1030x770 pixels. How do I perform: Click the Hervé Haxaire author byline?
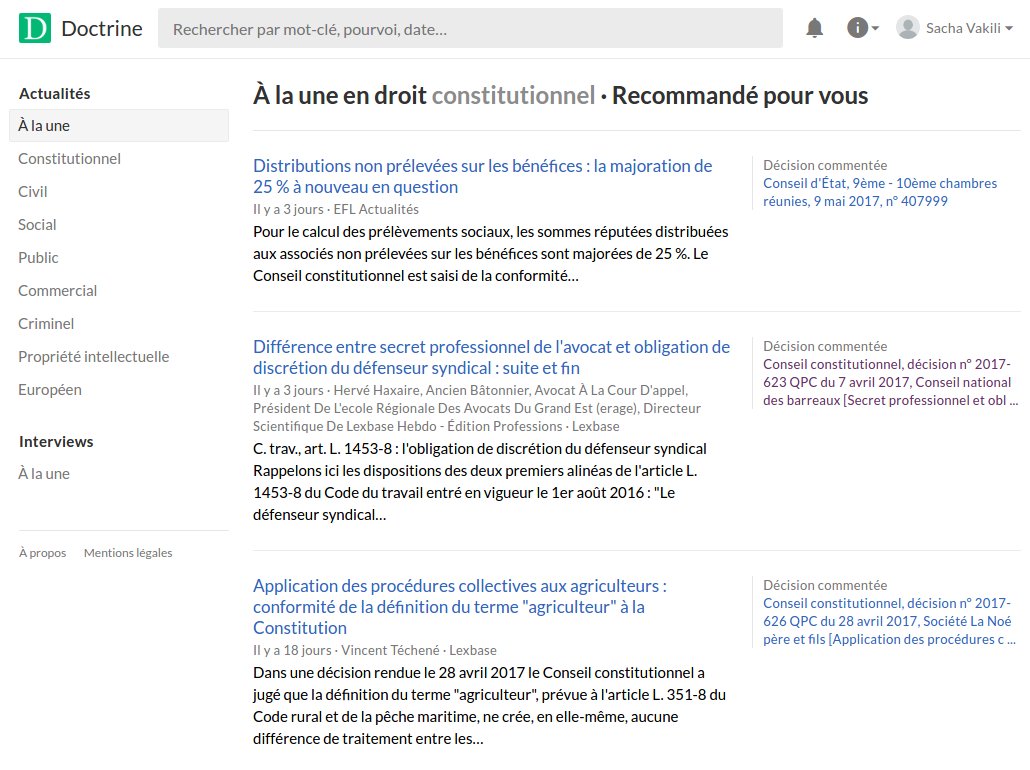click(477, 408)
